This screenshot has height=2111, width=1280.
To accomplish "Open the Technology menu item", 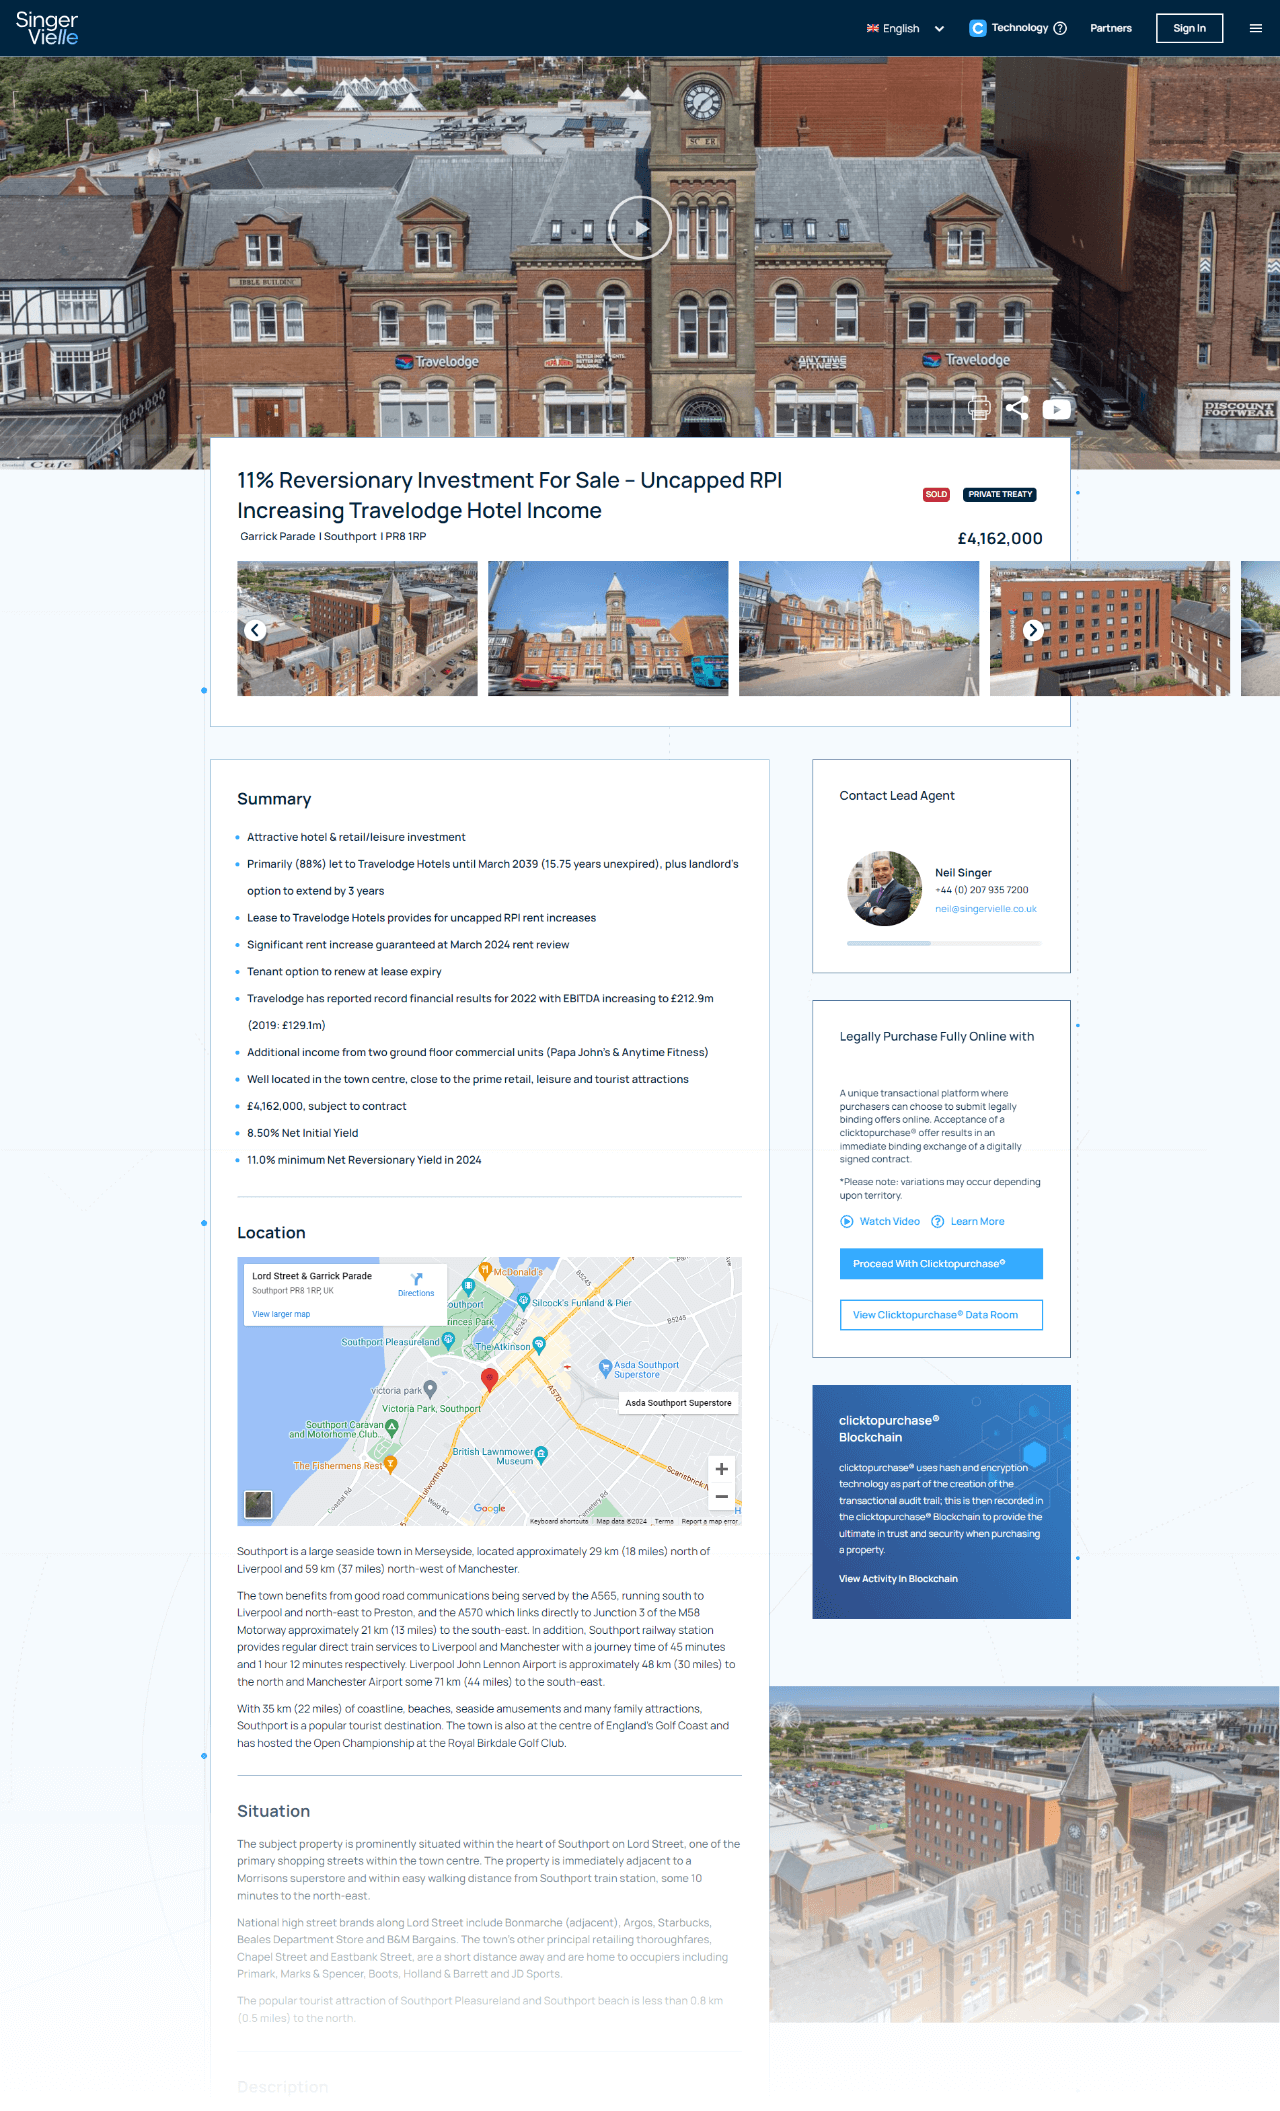I will [1020, 28].
